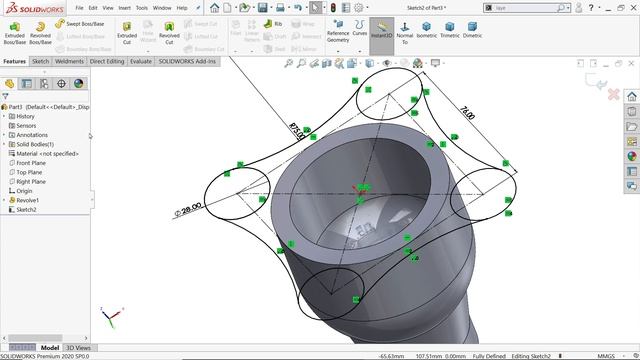
Task: Click the Open document icon
Action: tap(244, 7)
